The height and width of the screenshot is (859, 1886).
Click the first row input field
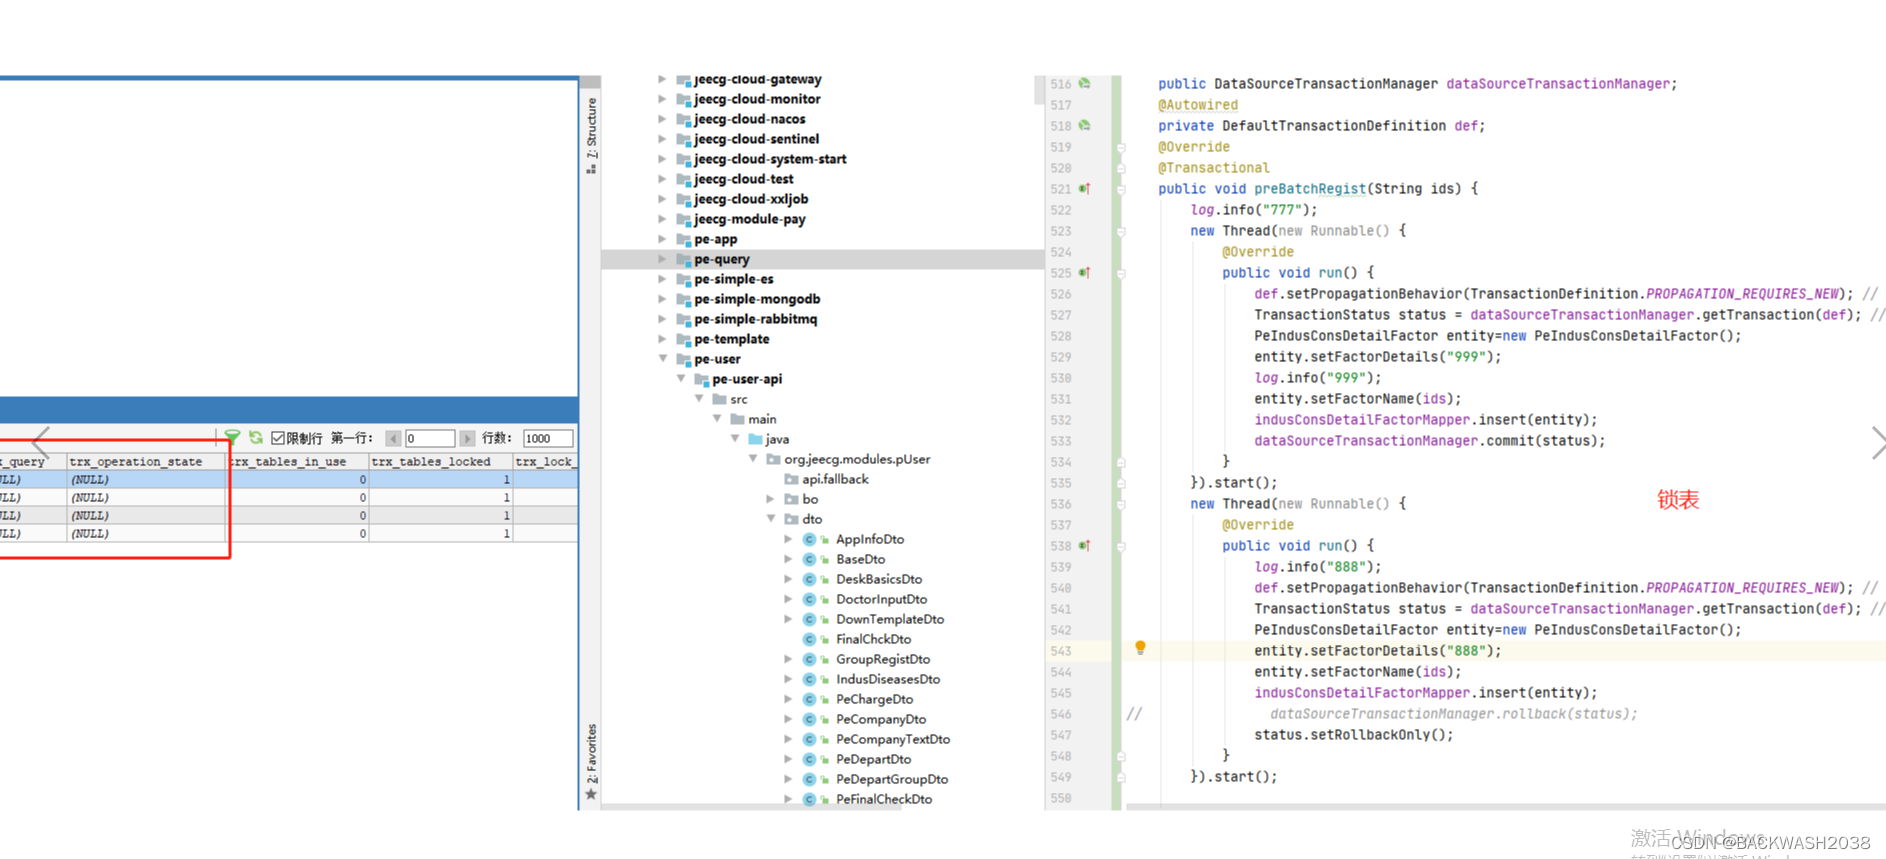(x=430, y=438)
